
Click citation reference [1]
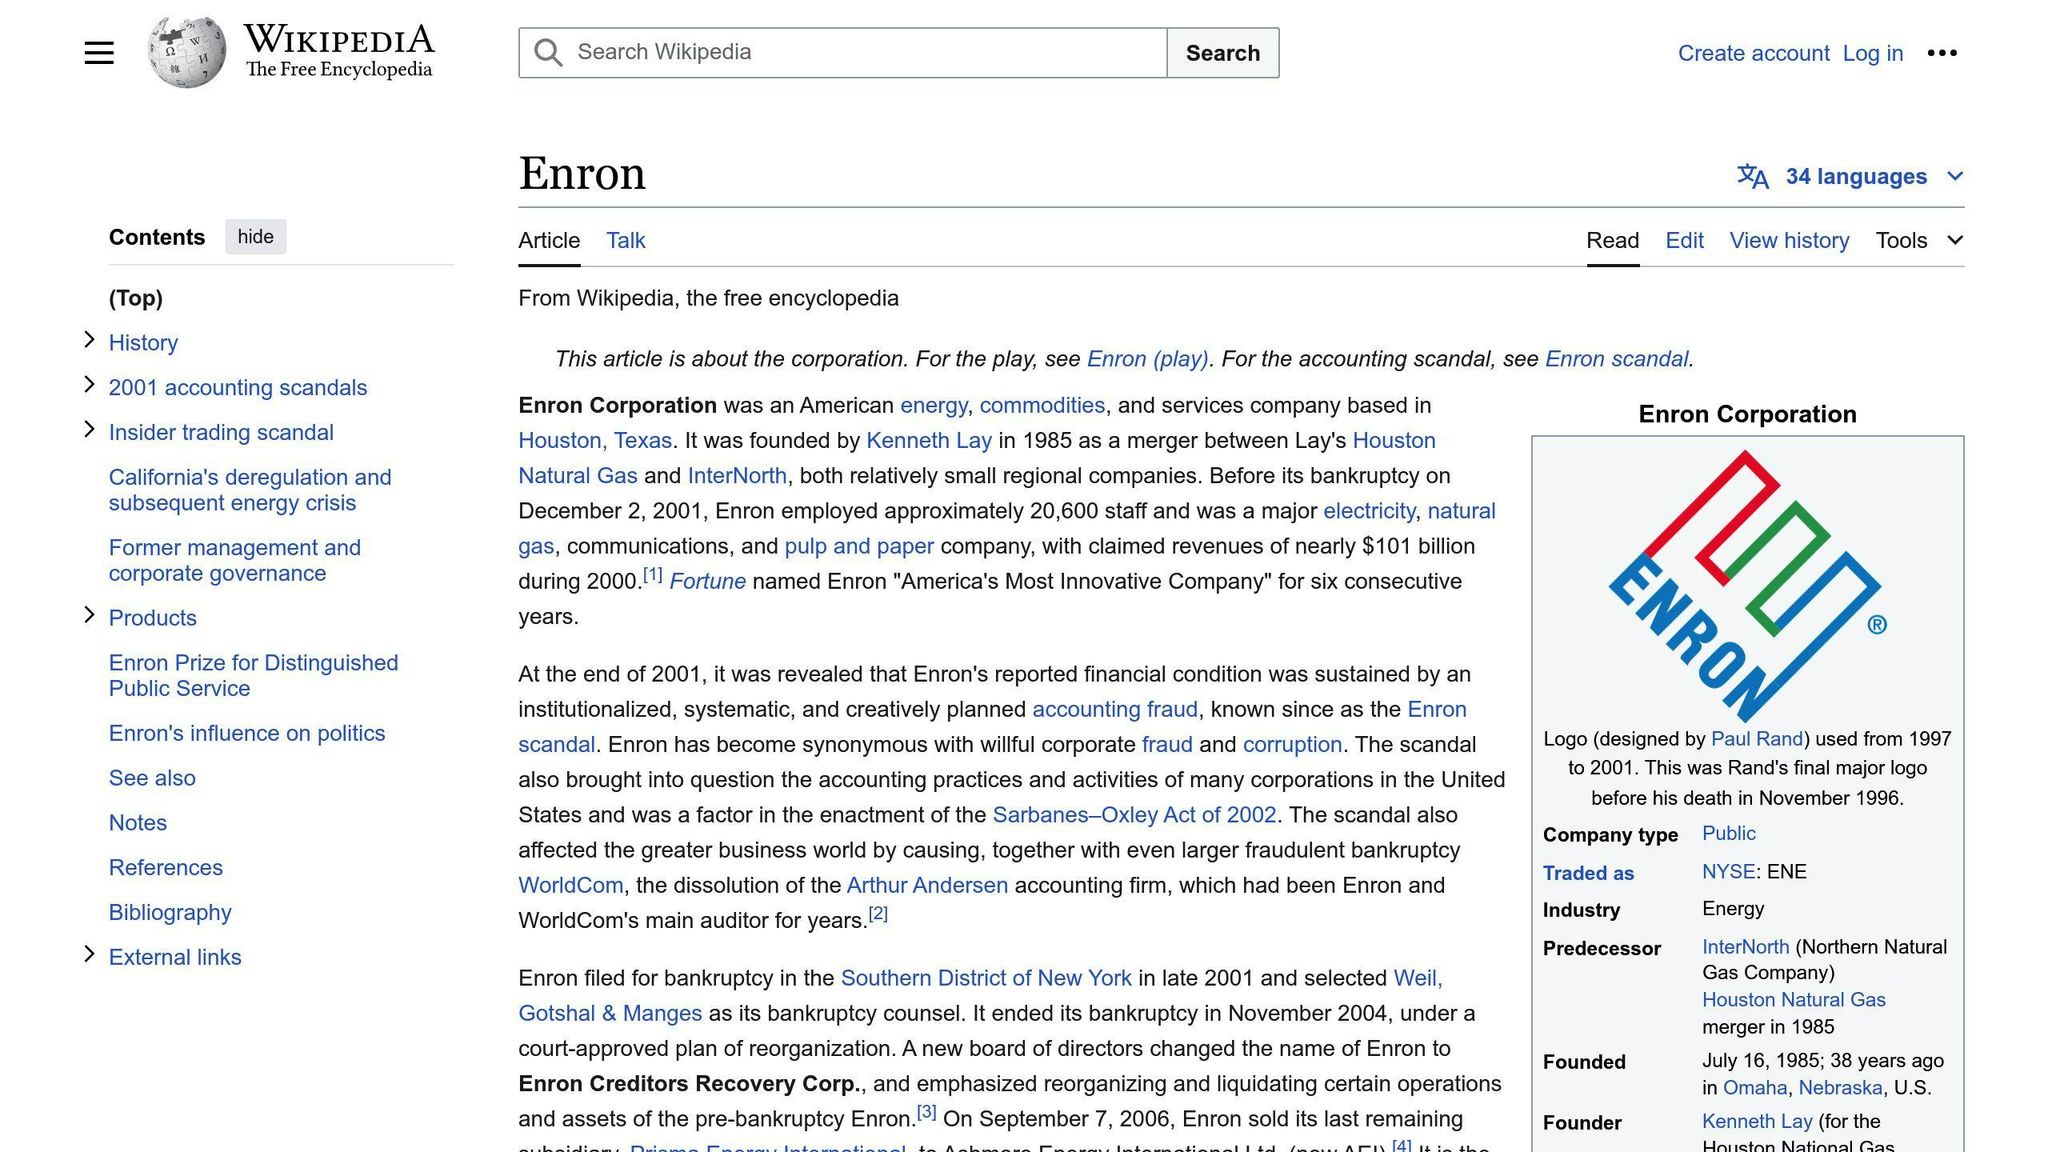pyautogui.click(x=652, y=575)
